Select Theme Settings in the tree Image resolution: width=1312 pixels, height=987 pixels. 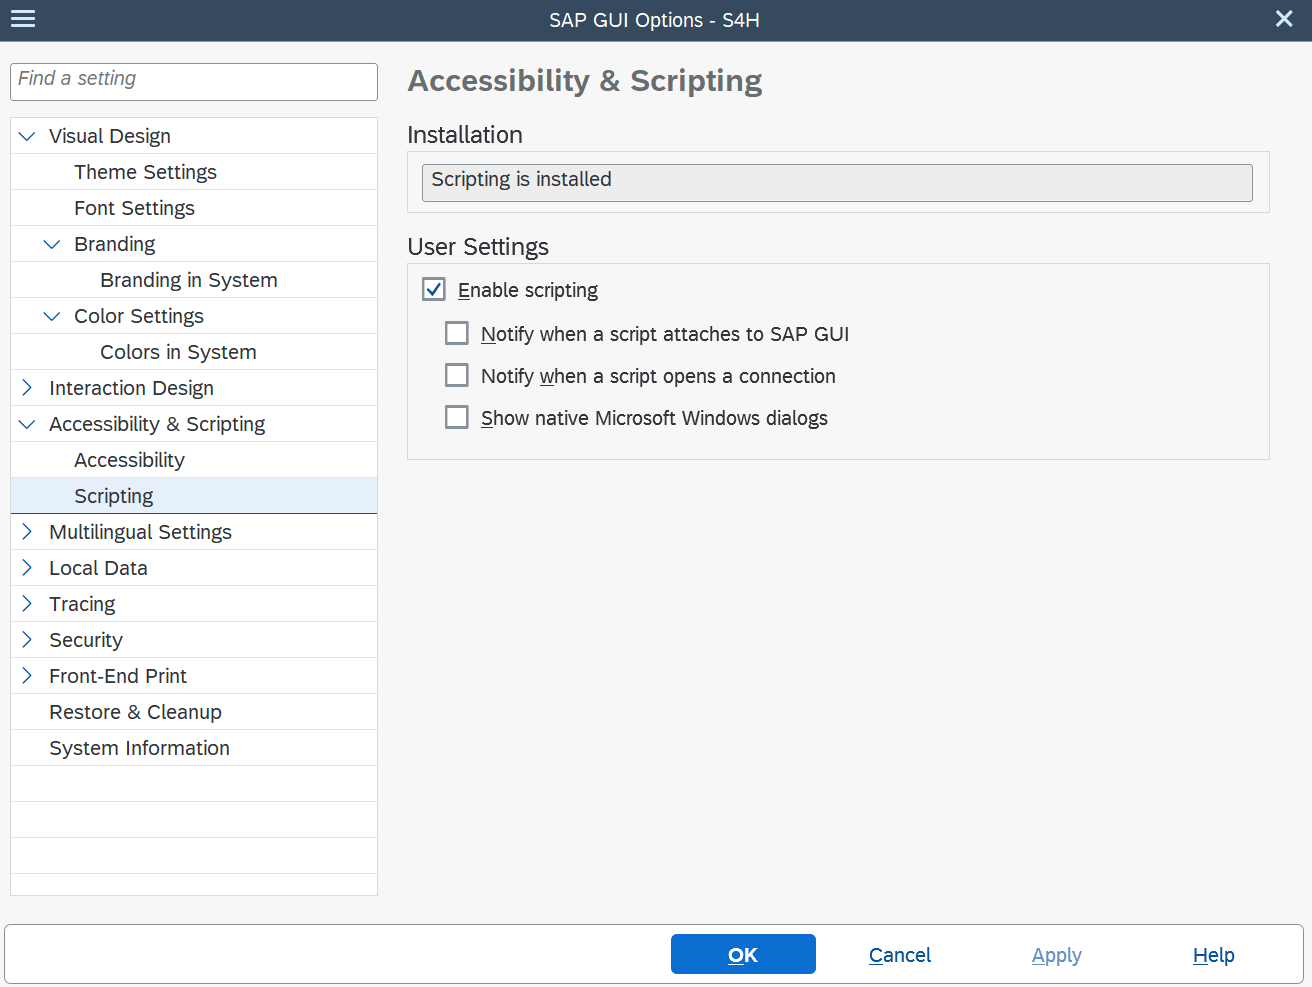tap(145, 172)
